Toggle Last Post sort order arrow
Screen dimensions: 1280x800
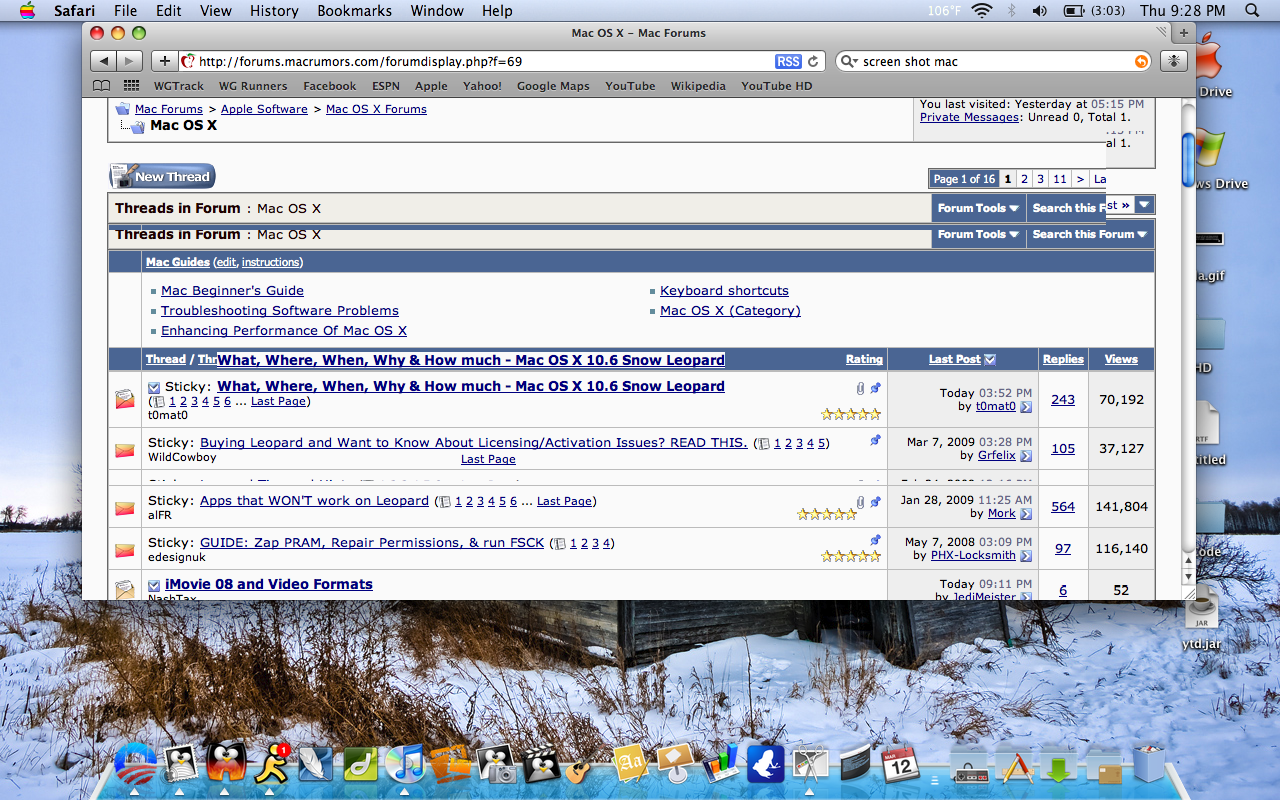click(x=990, y=359)
